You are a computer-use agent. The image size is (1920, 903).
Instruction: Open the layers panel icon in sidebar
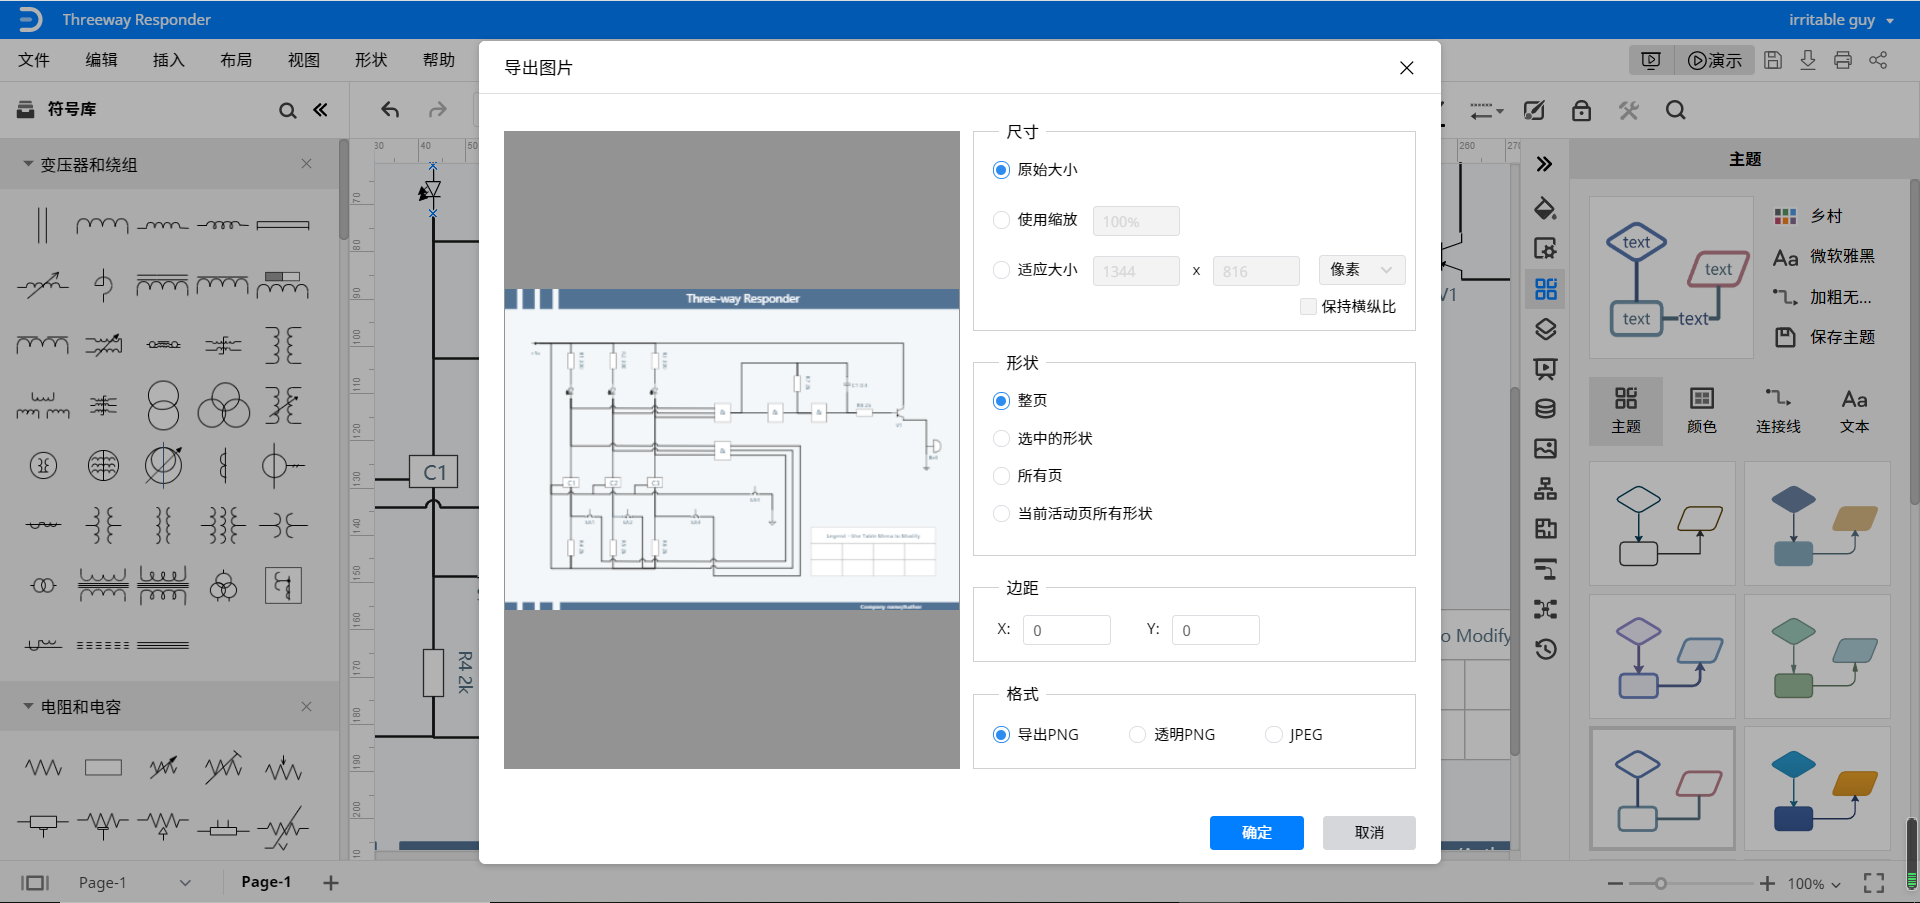1545,329
